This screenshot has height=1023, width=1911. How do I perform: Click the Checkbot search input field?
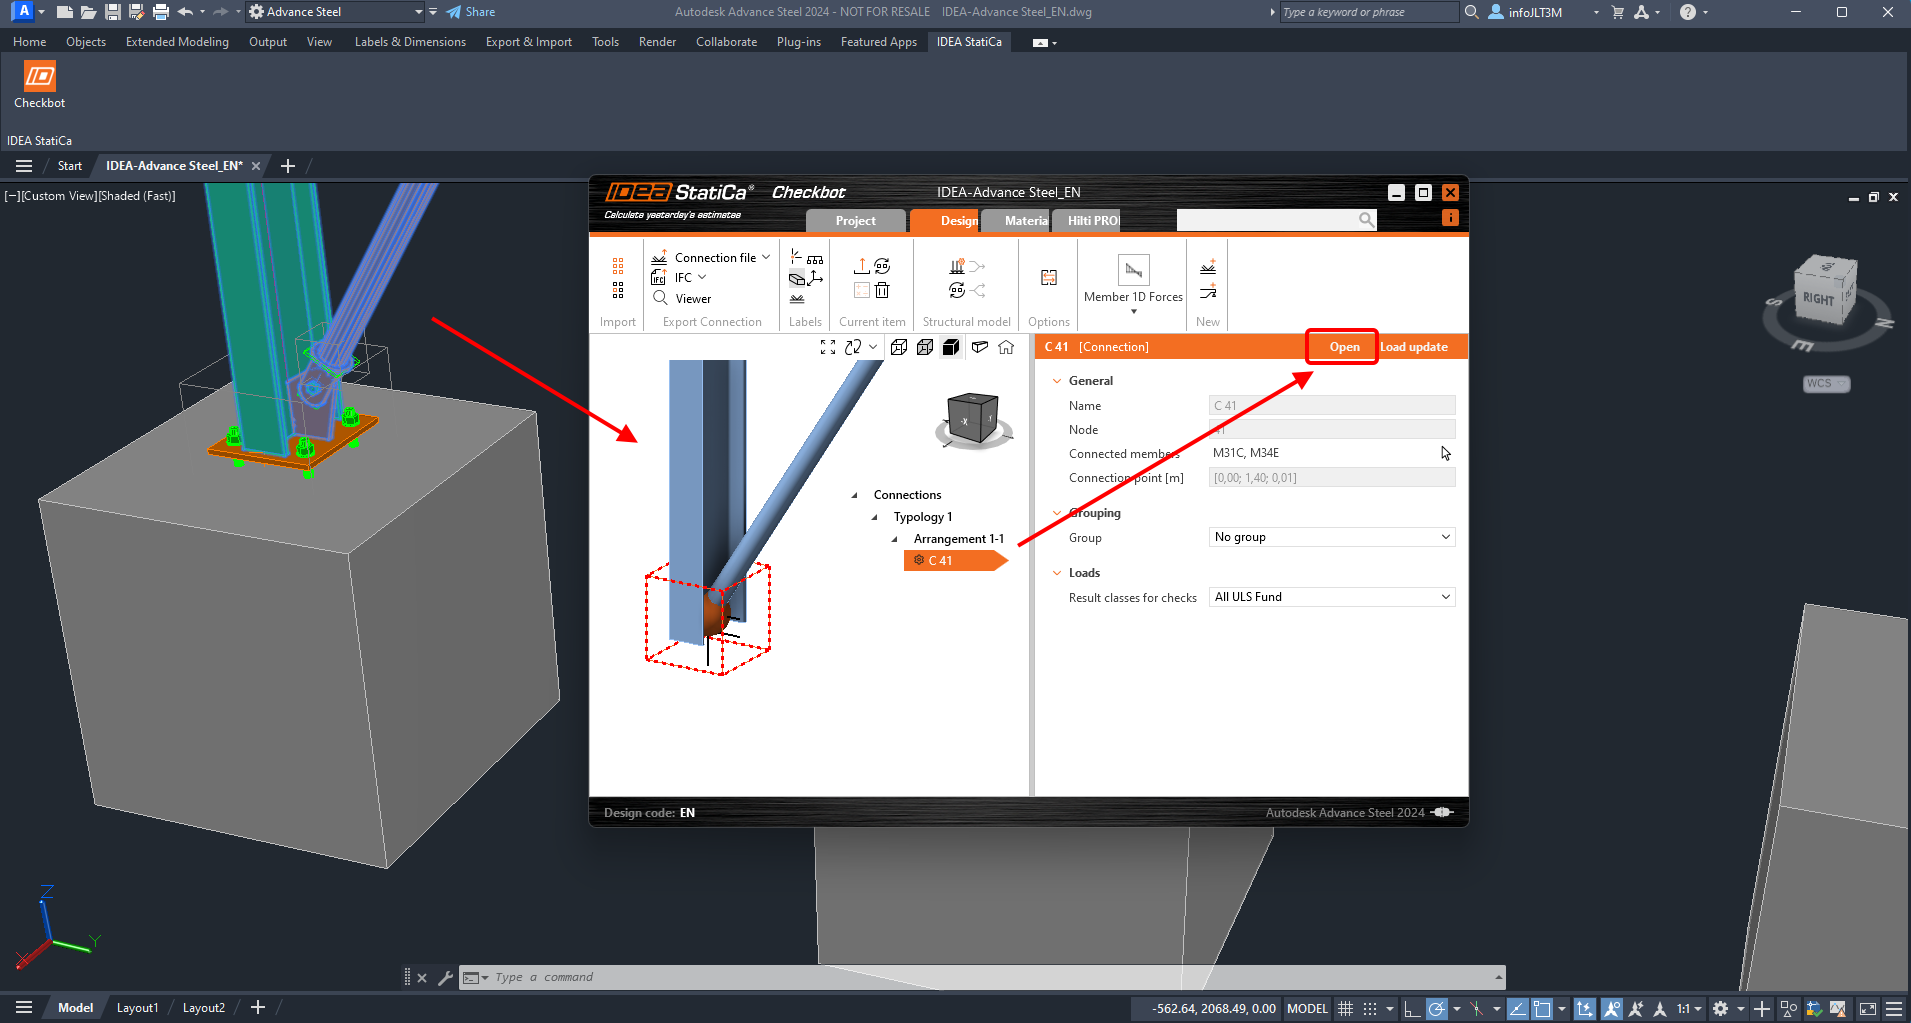coord(1266,220)
